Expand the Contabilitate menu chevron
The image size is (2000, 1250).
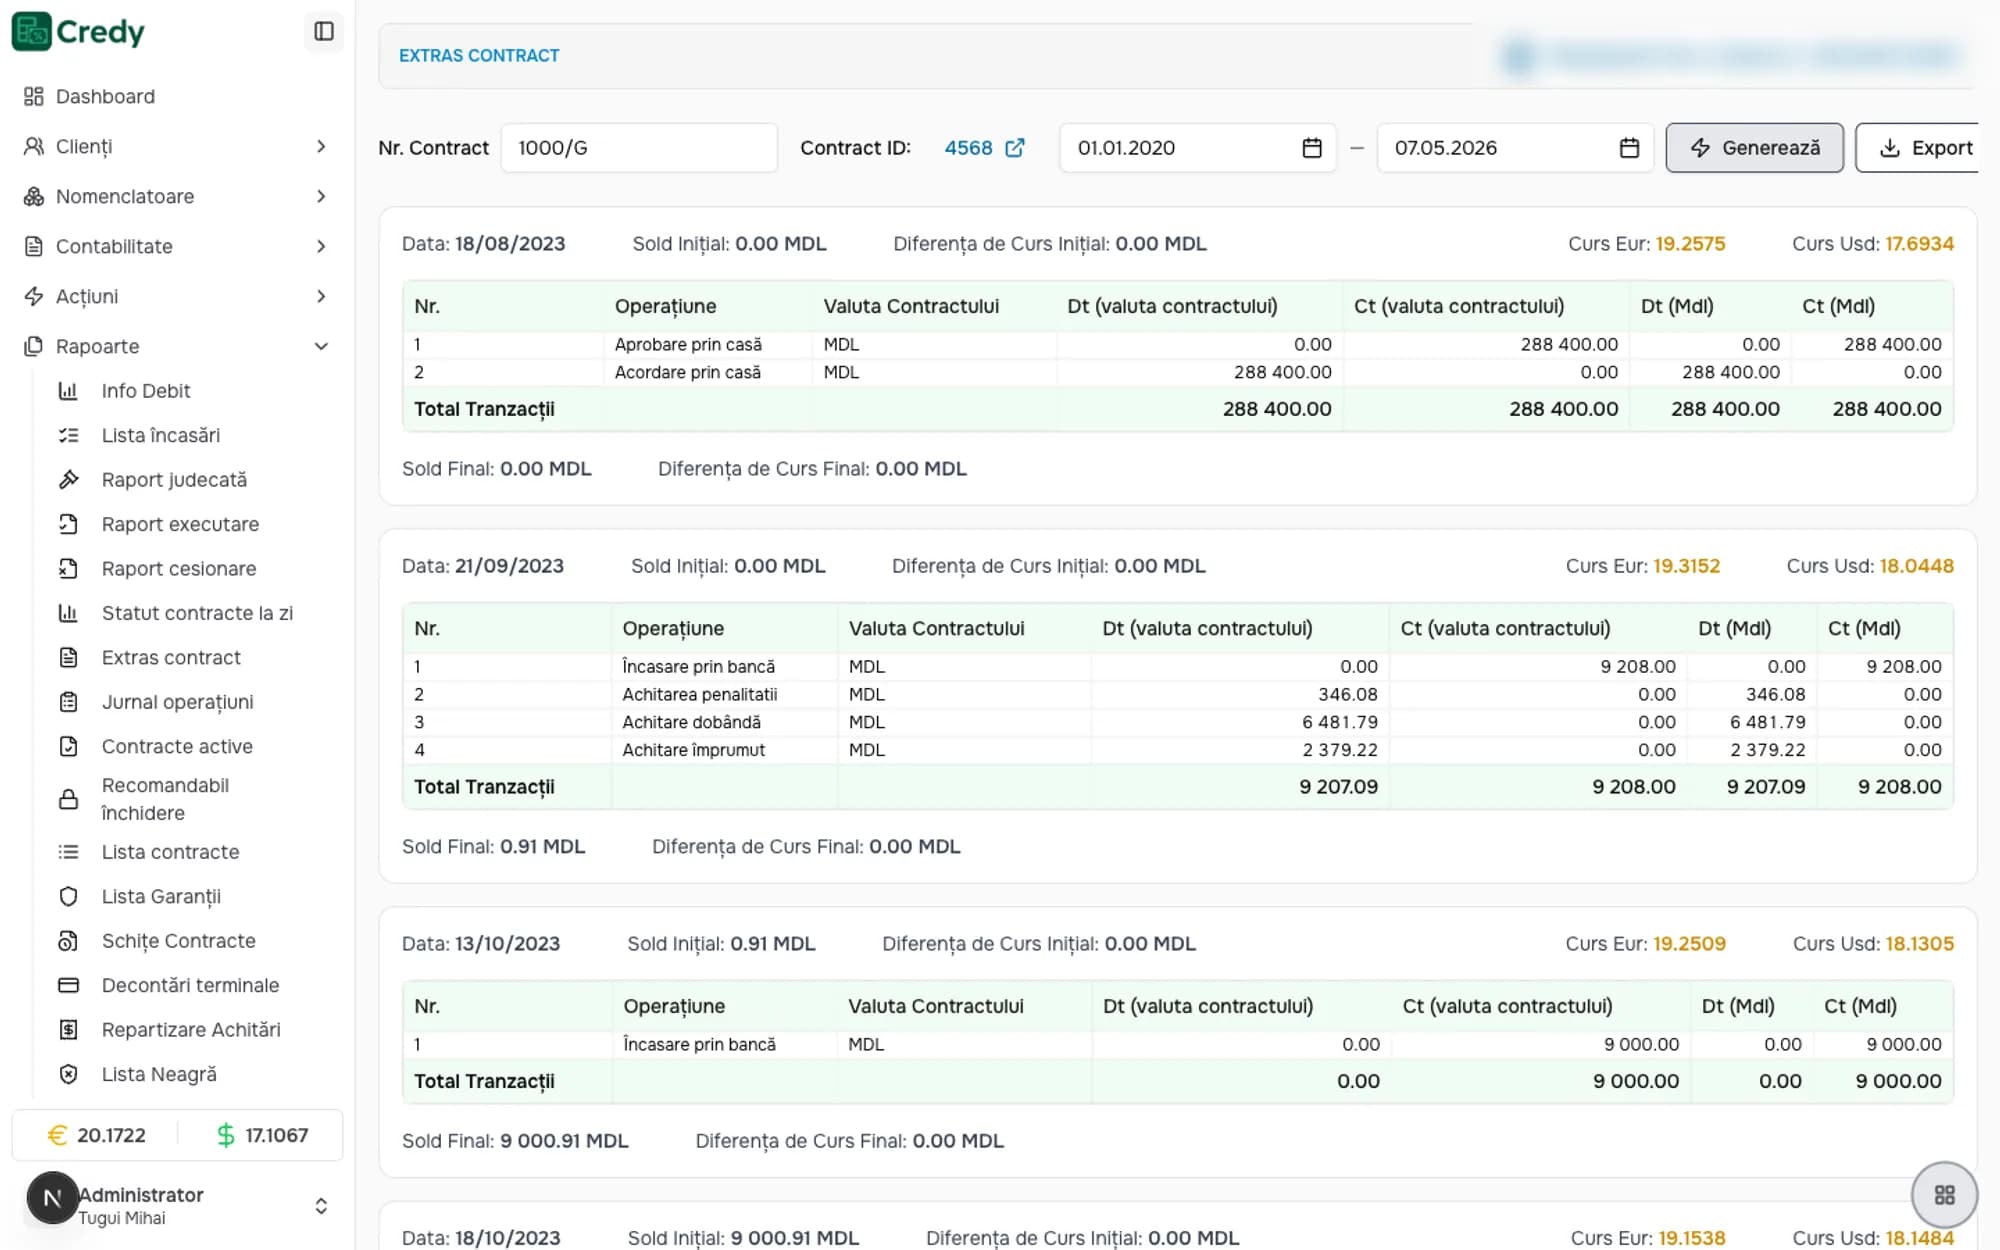click(x=321, y=246)
